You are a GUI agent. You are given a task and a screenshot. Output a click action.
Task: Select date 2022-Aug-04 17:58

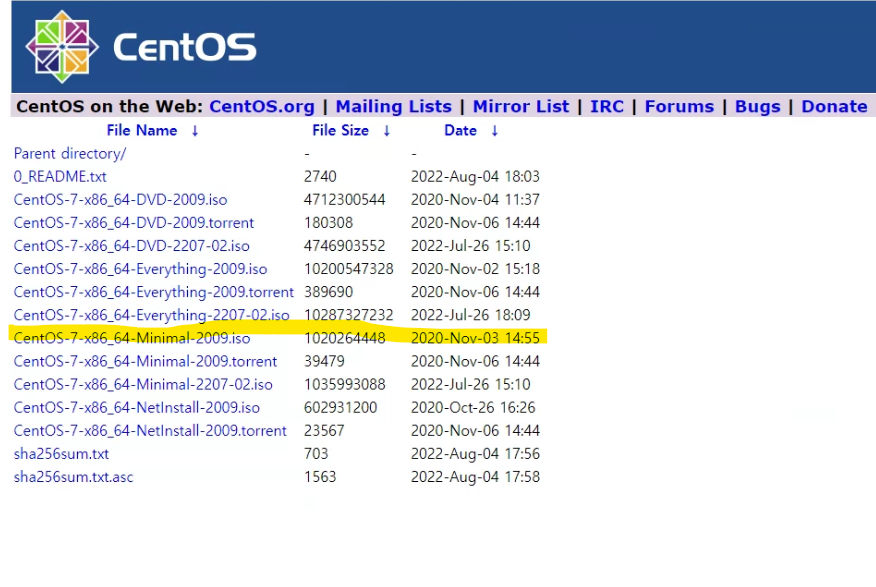[x=475, y=477]
